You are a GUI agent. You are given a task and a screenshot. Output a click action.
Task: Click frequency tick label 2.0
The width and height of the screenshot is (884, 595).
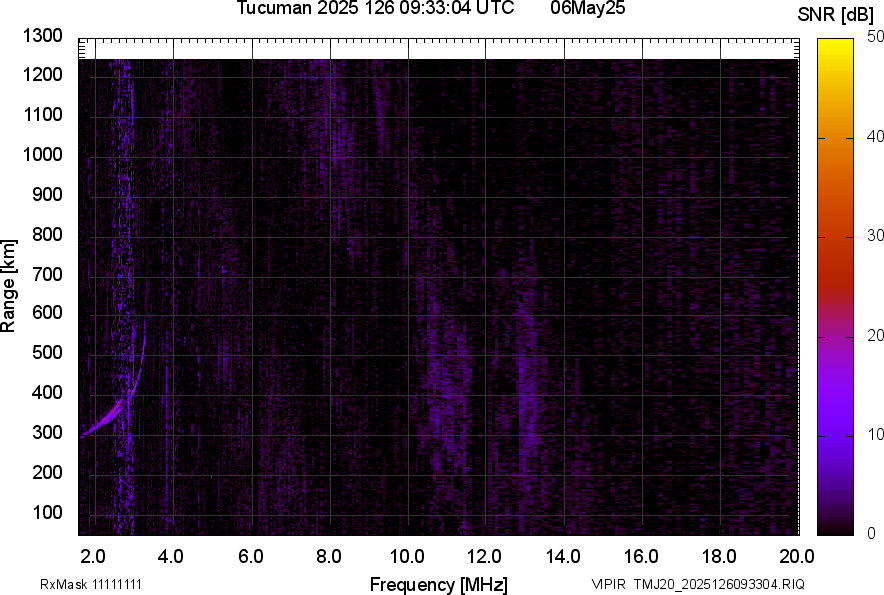pyautogui.click(x=93, y=557)
